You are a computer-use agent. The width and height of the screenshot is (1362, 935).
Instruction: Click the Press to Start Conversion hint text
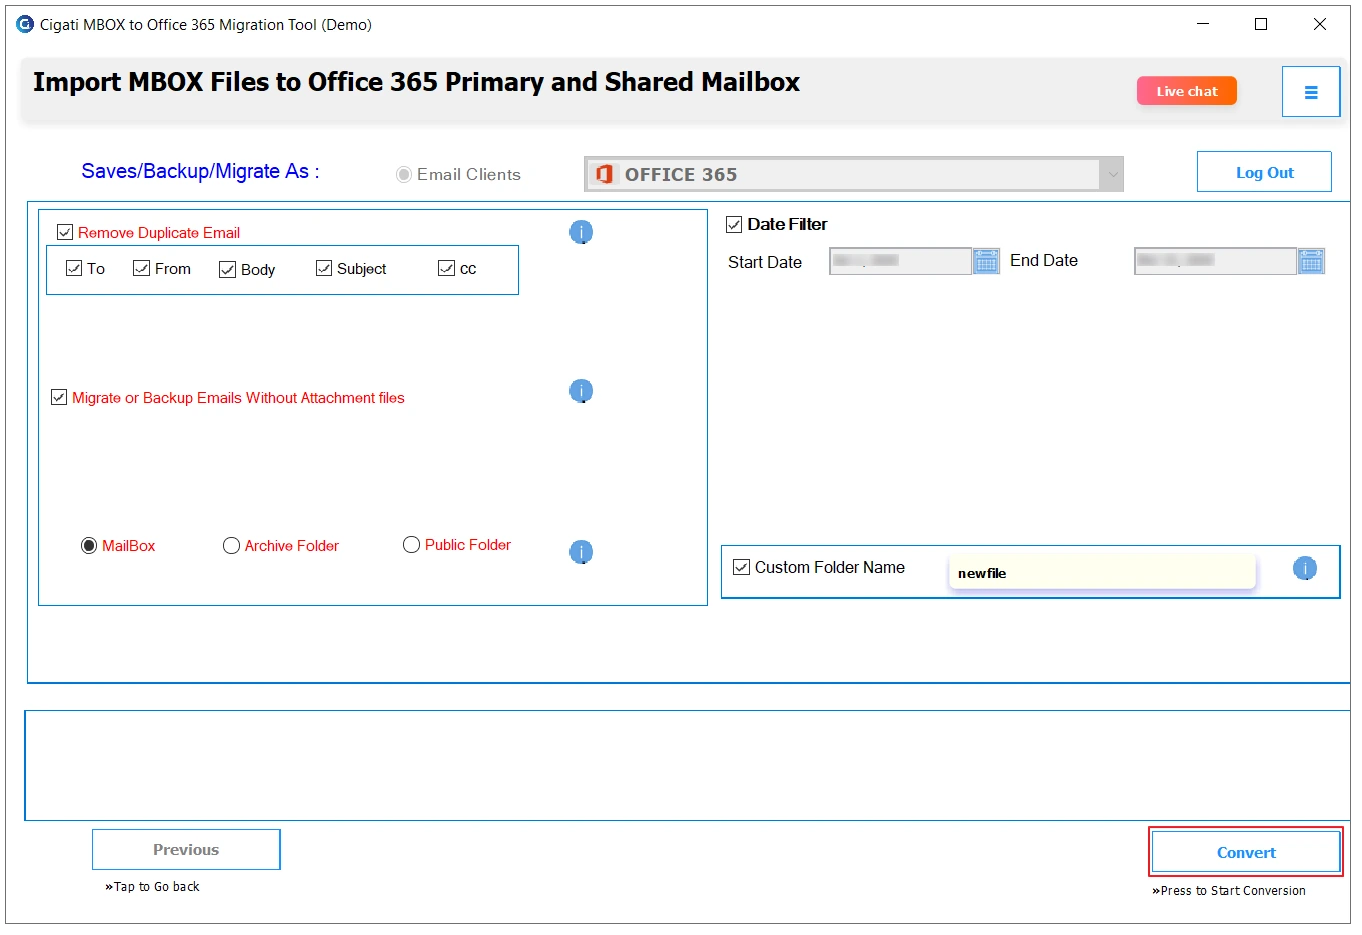pos(1229,890)
